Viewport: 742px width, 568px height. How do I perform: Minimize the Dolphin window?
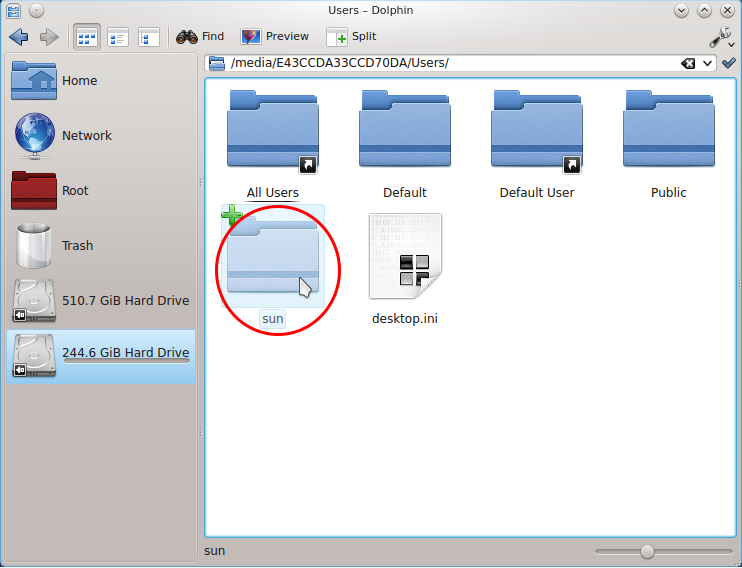pos(681,10)
